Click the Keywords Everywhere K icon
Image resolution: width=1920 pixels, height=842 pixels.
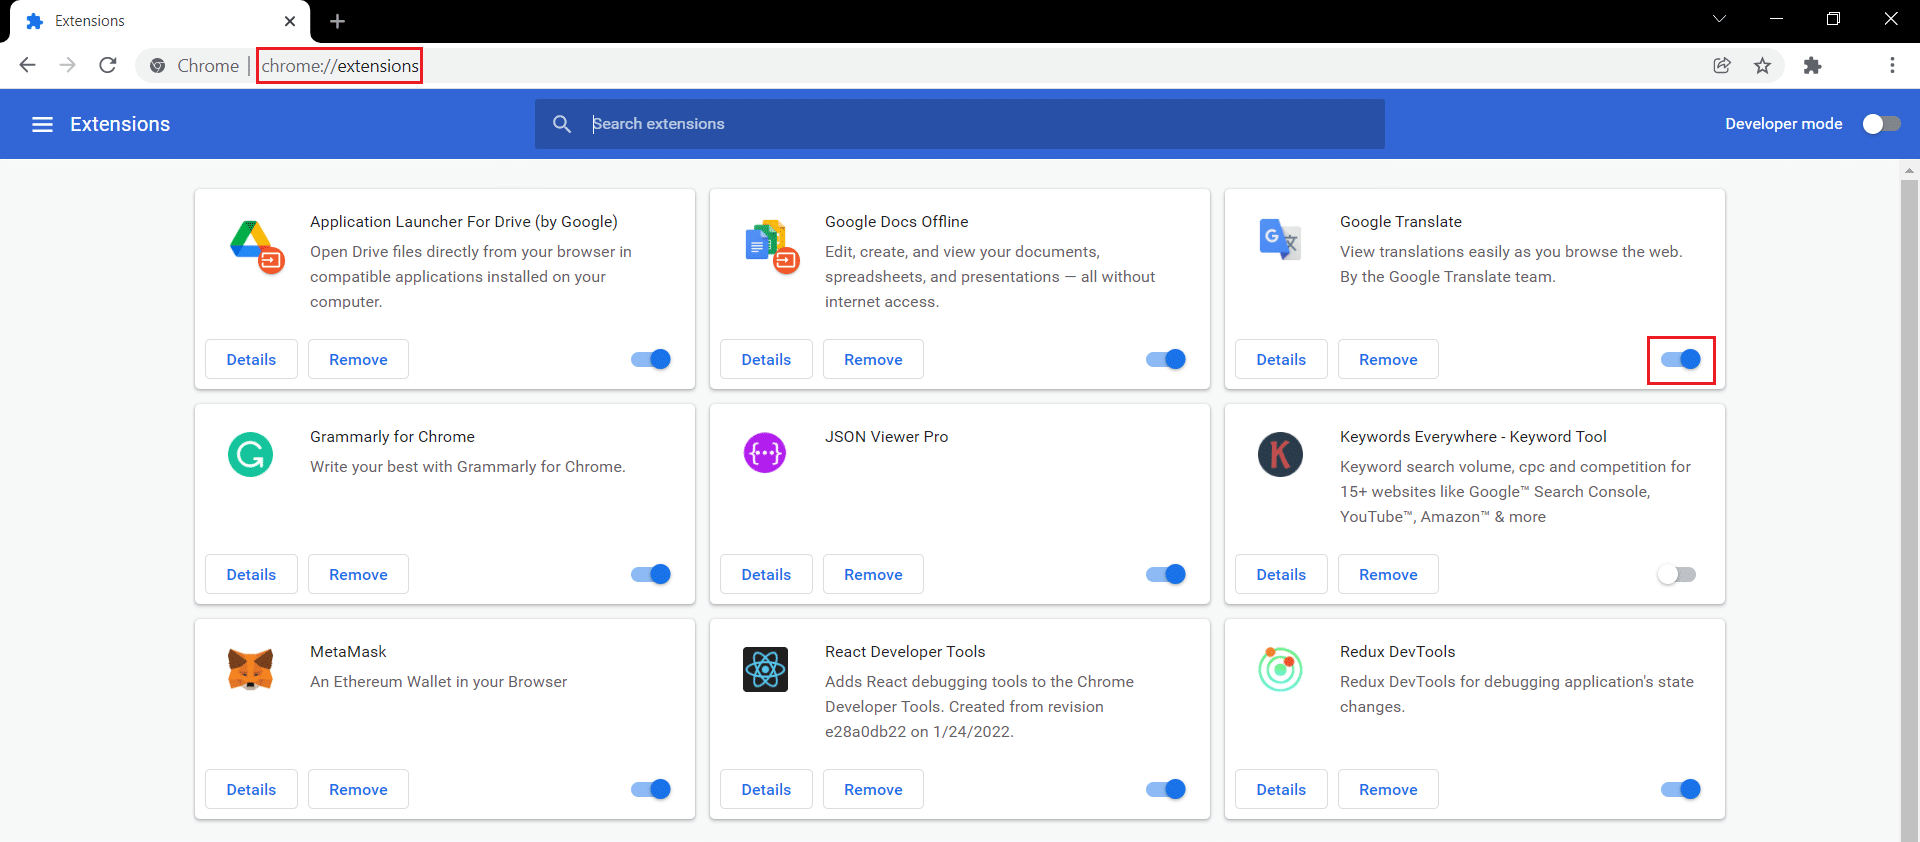click(1280, 454)
